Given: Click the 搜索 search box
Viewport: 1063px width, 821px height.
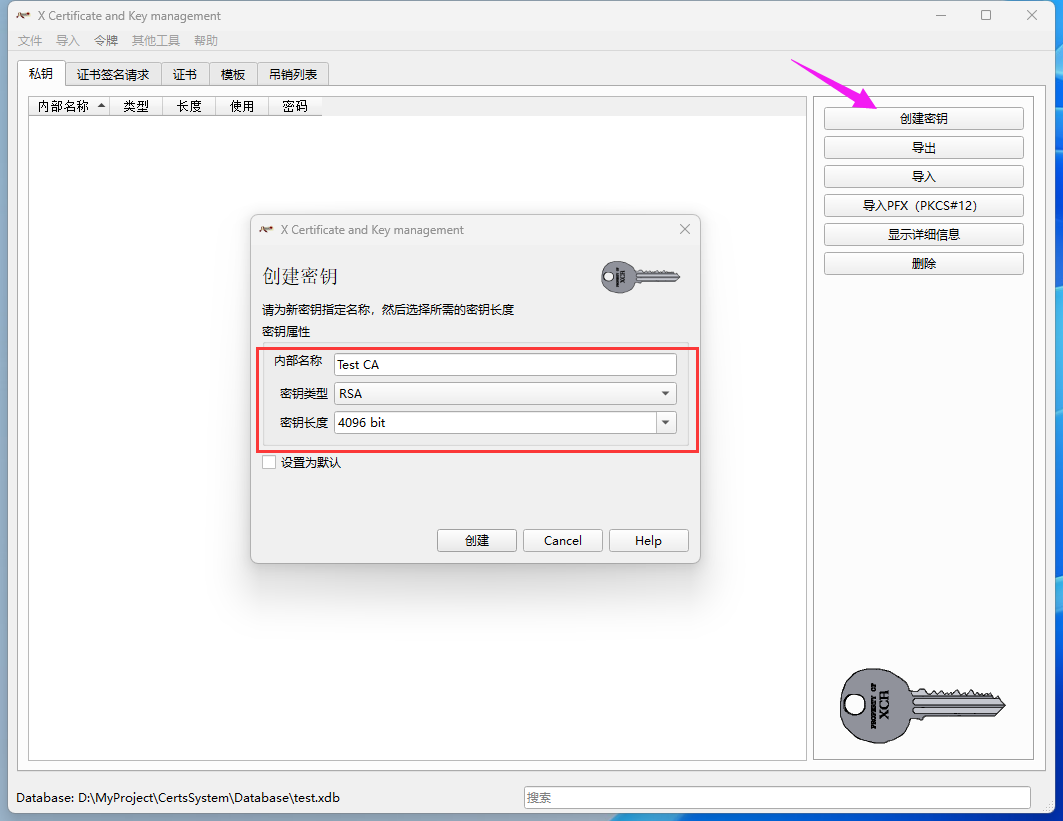Looking at the screenshot, I should (776, 798).
